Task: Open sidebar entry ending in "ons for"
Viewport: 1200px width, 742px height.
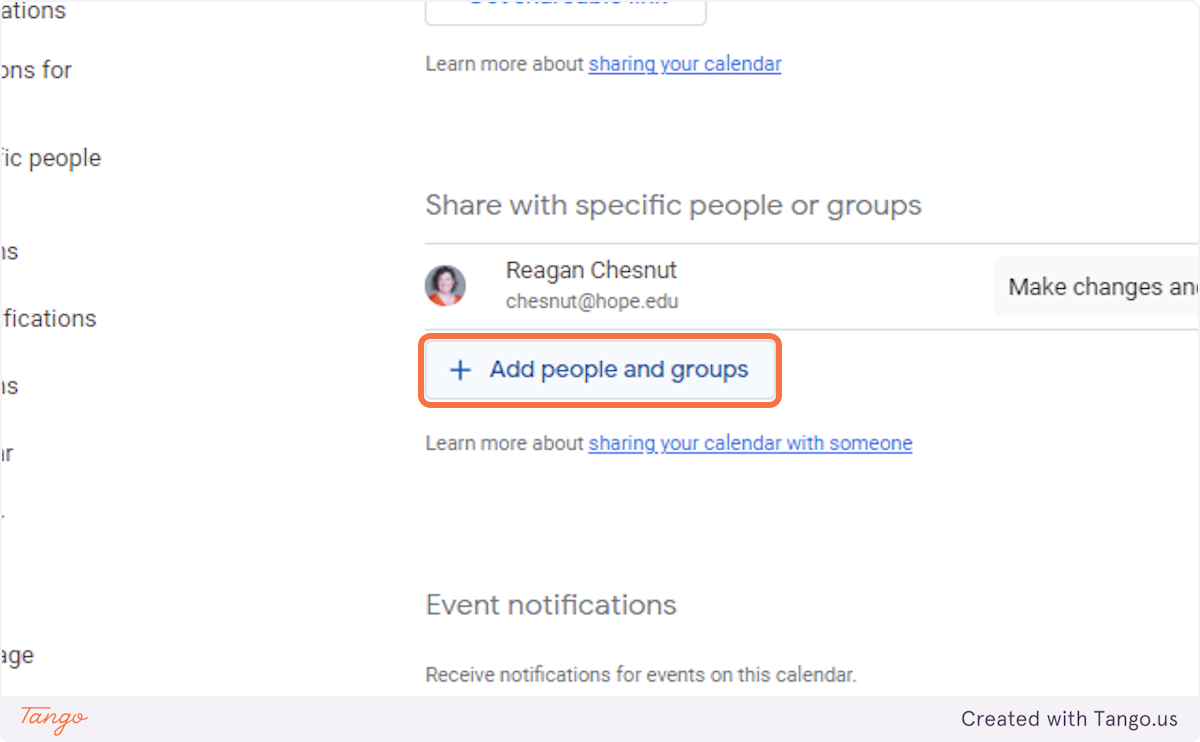Action: point(36,70)
